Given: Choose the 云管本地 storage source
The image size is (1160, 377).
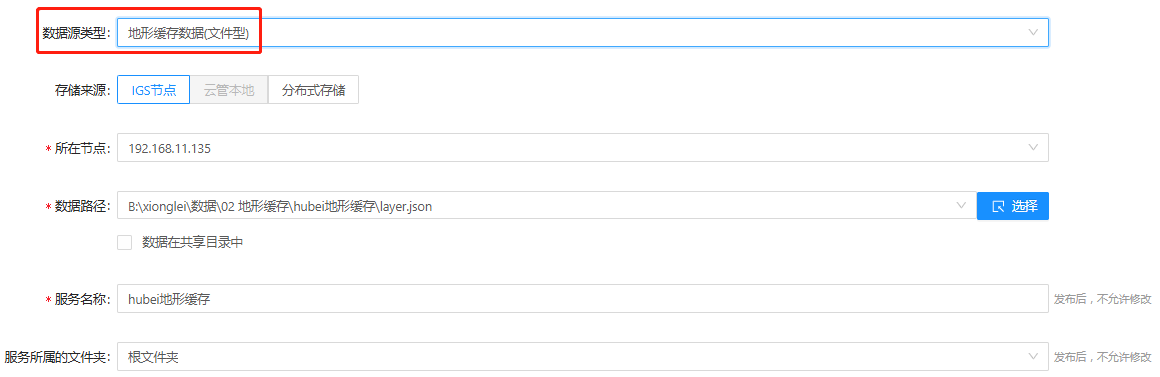Looking at the screenshot, I should pyautogui.click(x=229, y=90).
